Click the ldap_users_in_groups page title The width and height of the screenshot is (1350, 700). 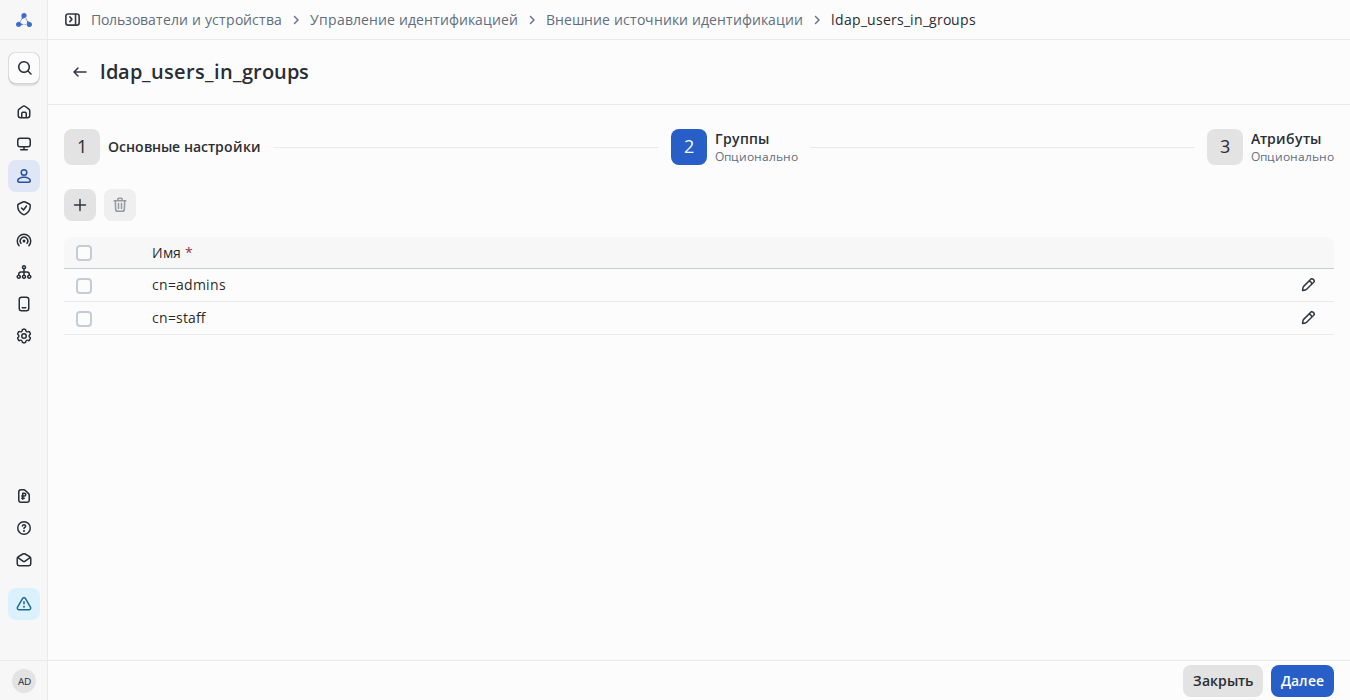204,72
